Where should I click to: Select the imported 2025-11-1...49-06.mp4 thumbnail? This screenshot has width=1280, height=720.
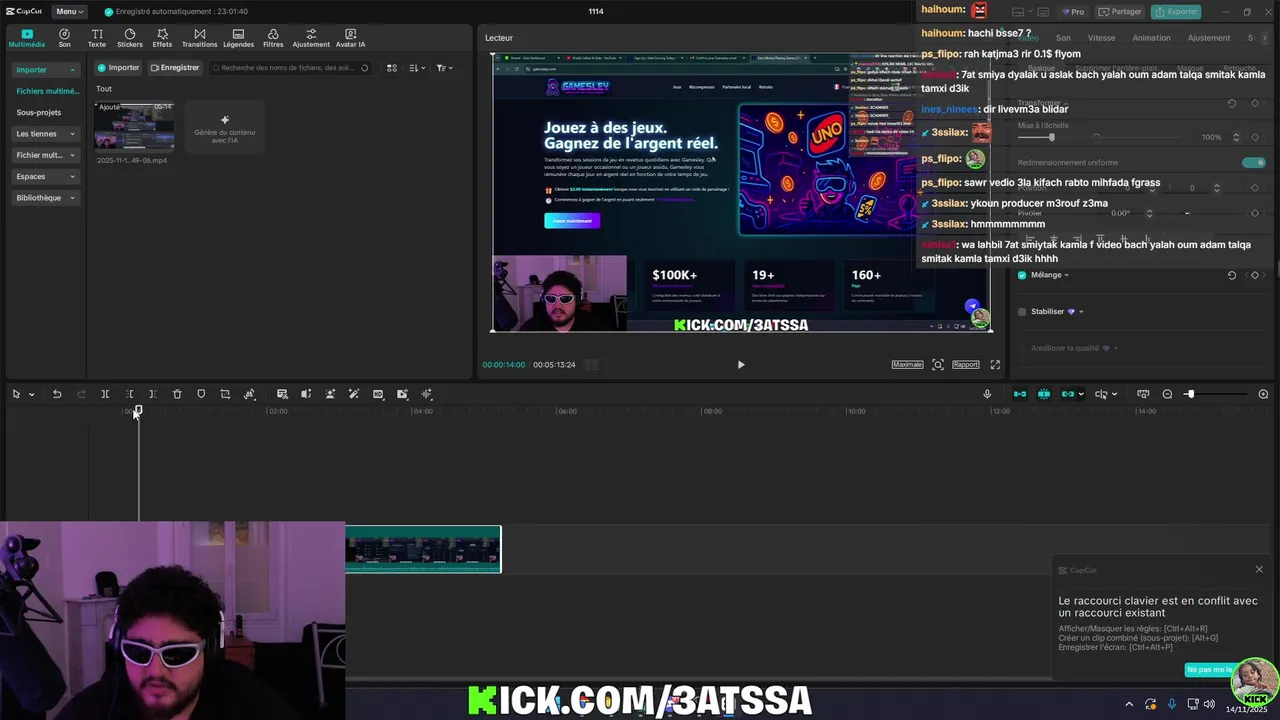134,126
